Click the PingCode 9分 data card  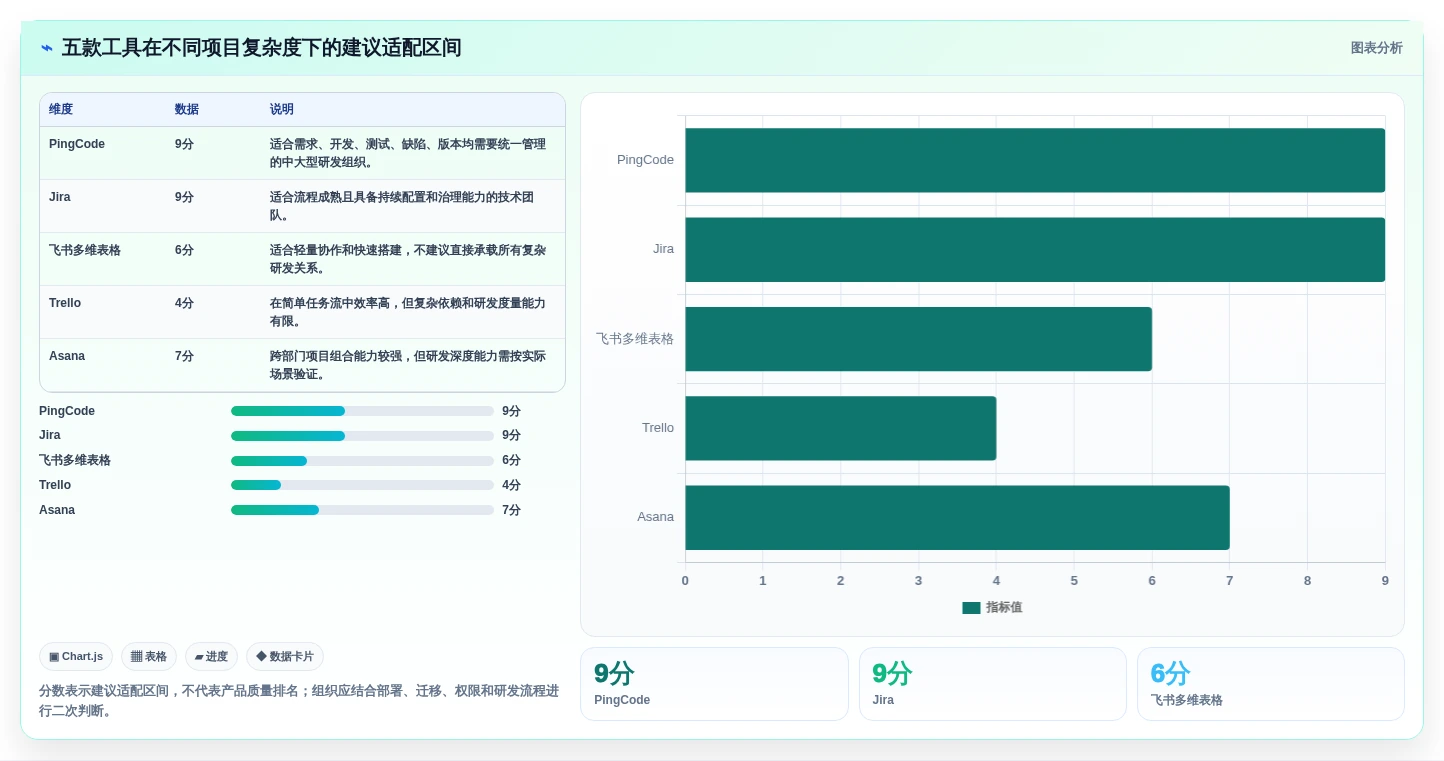click(x=714, y=684)
